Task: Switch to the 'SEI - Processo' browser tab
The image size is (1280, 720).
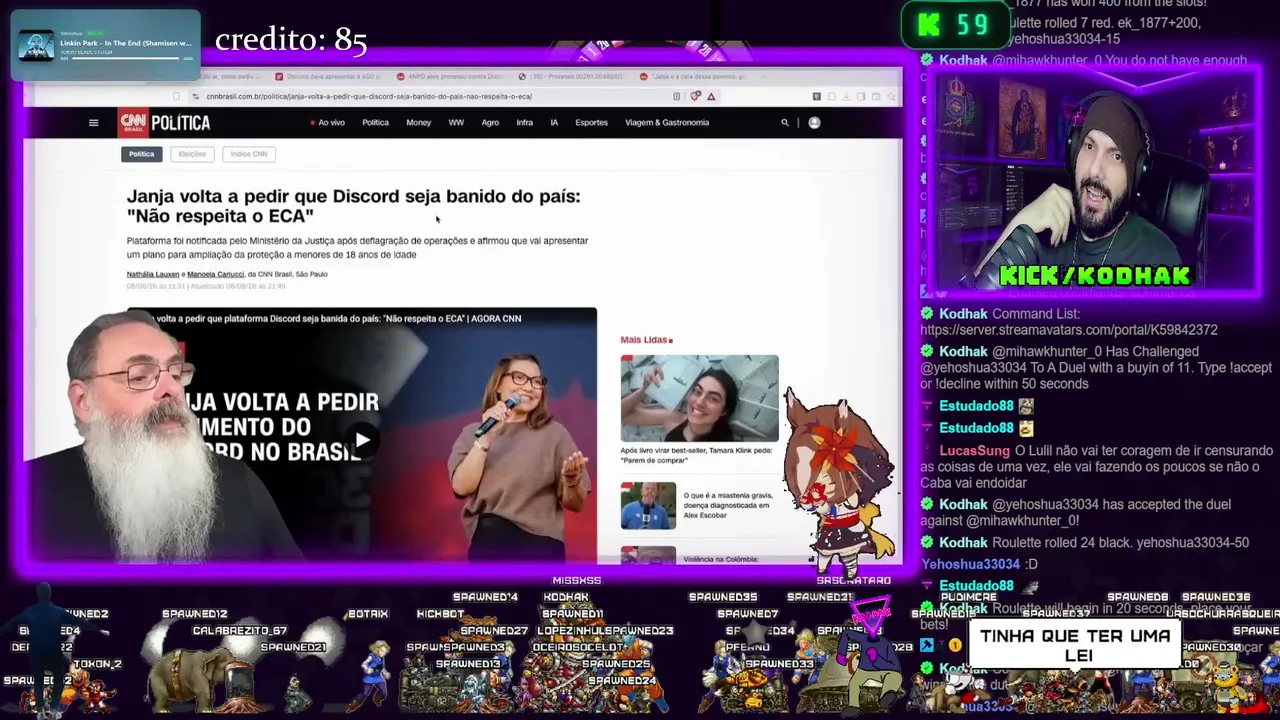Action: (572, 76)
